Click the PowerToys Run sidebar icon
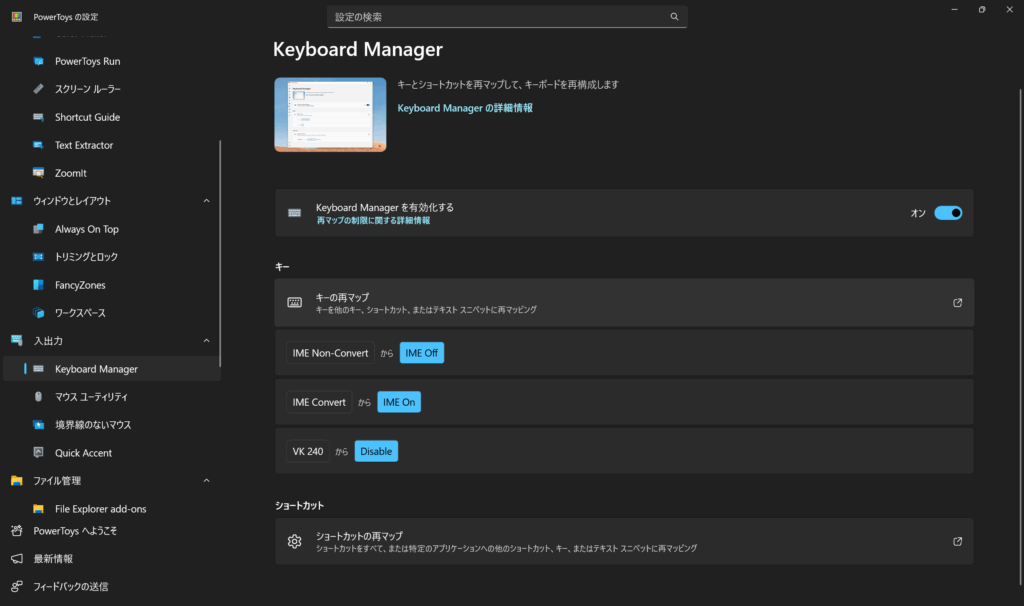Screen dimensions: 1024x606 [x=39, y=61]
